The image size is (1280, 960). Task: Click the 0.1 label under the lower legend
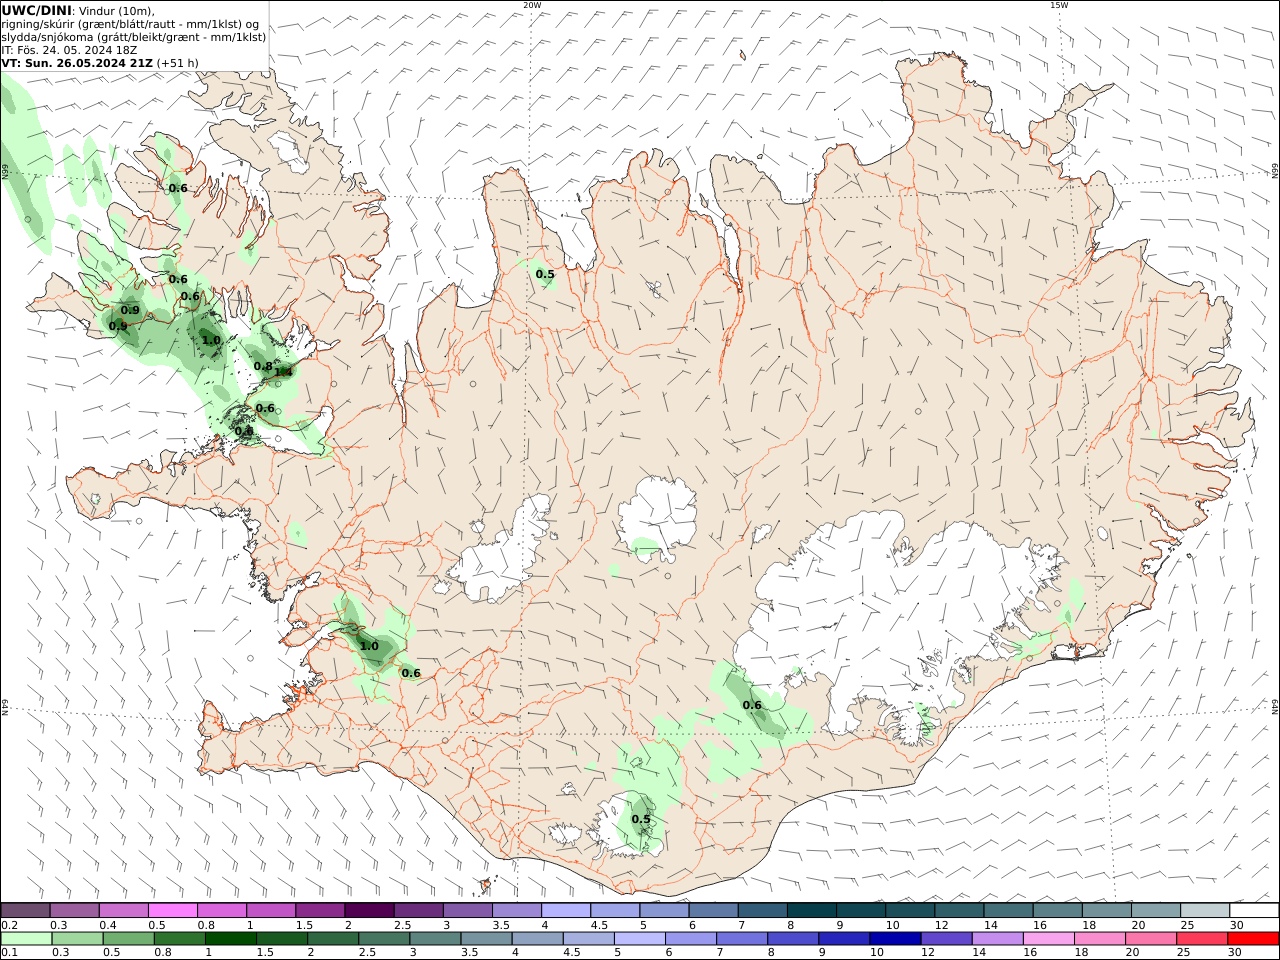(8, 953)
